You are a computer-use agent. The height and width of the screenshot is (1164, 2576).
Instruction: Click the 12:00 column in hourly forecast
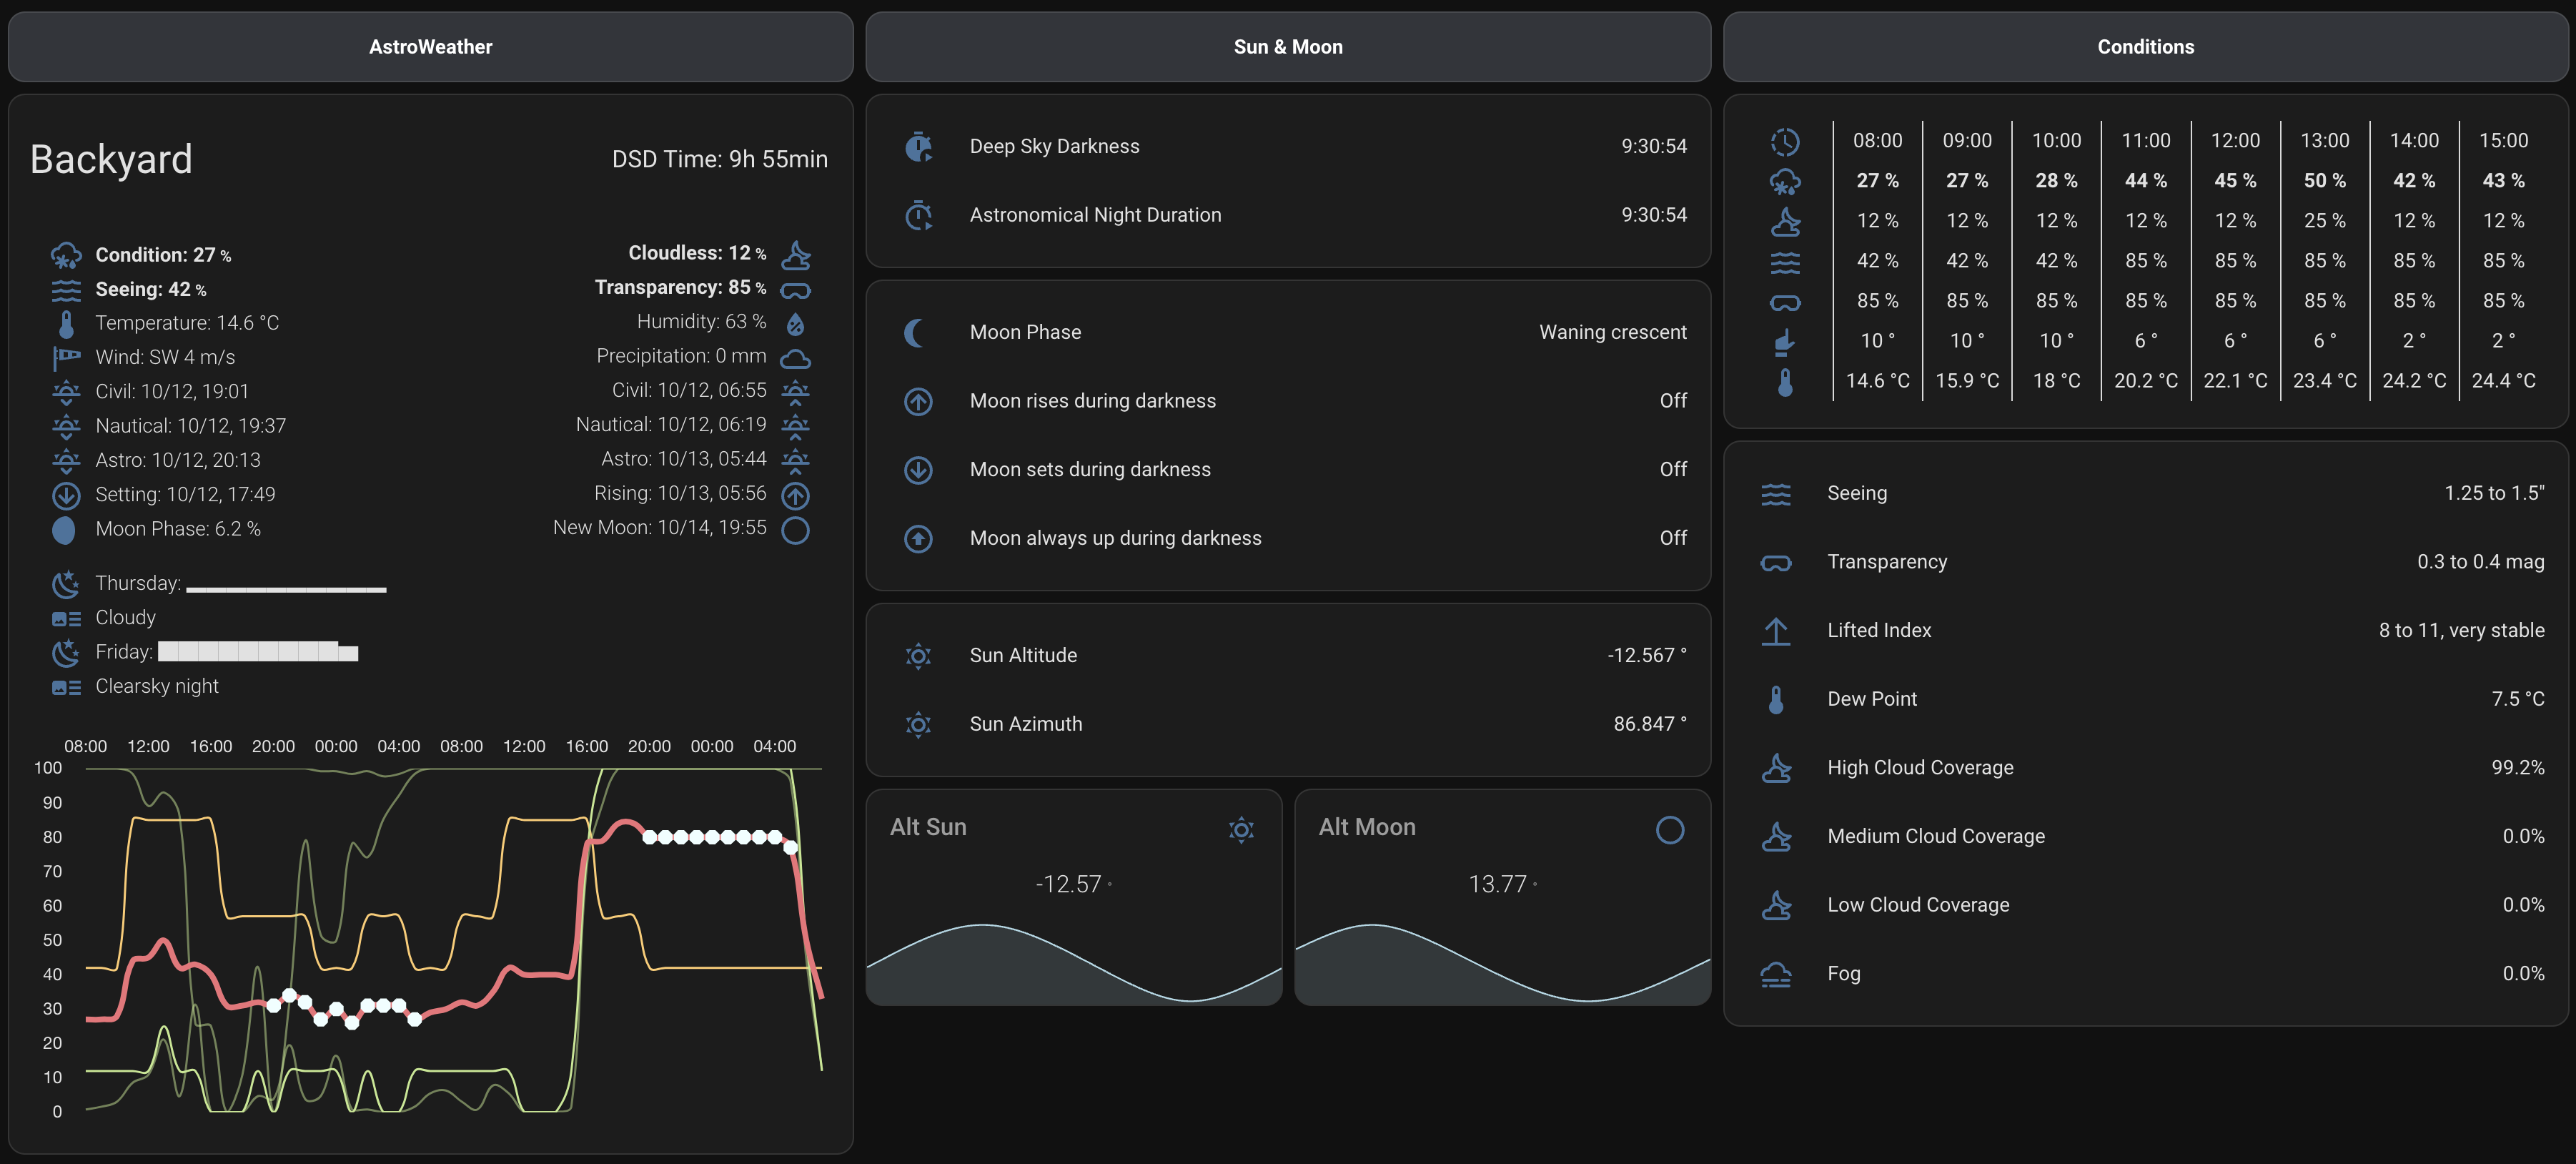pos(2234,260)
